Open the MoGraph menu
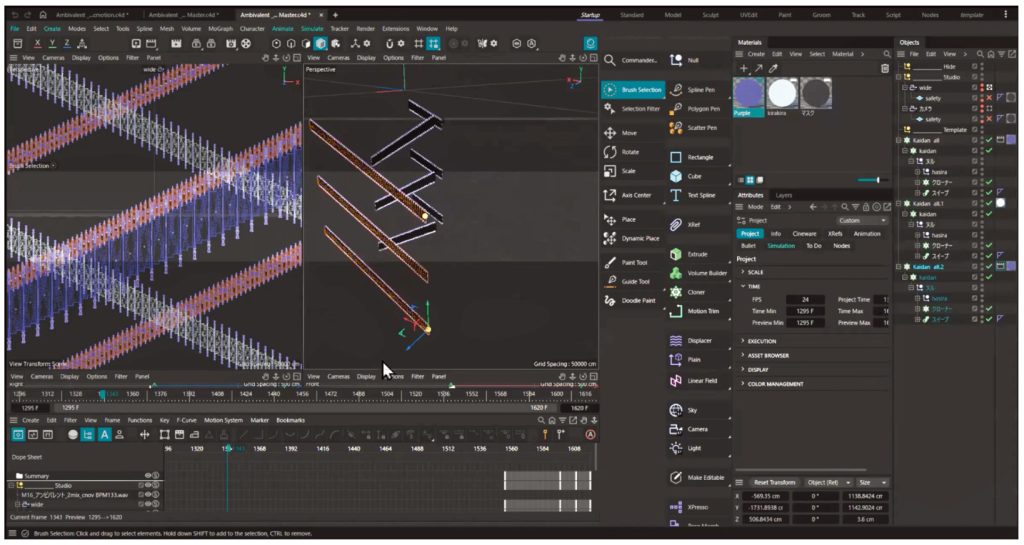1024x545 pixels. [220, 29]
